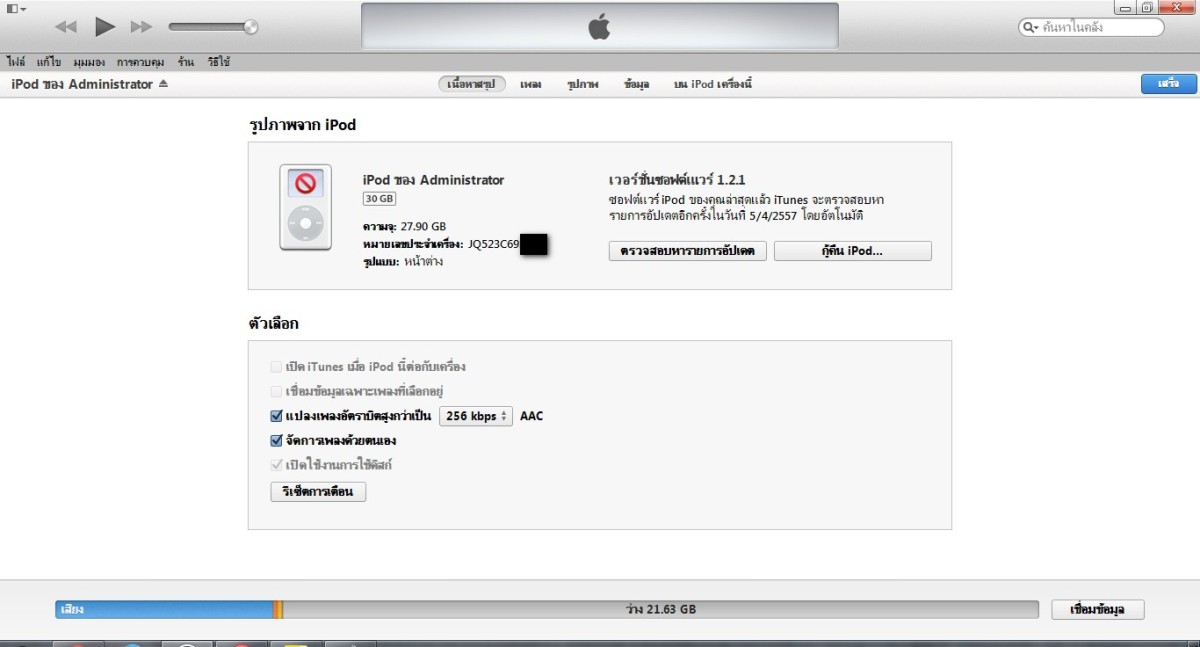The image size is (1200, 647).
Task: Toggle เปิดใช้งานการใช้ดิสก์ checkbox
Action: click(277, 465)
